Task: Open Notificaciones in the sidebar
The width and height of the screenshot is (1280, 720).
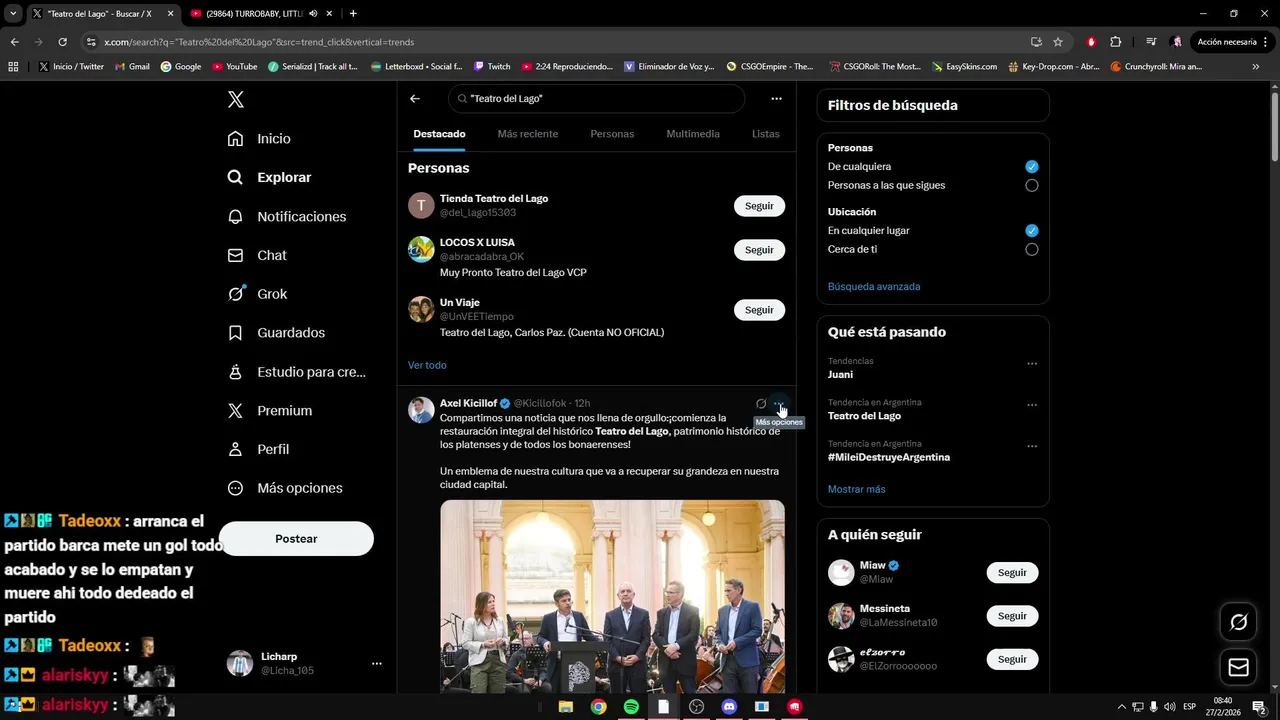Action: 286,216
